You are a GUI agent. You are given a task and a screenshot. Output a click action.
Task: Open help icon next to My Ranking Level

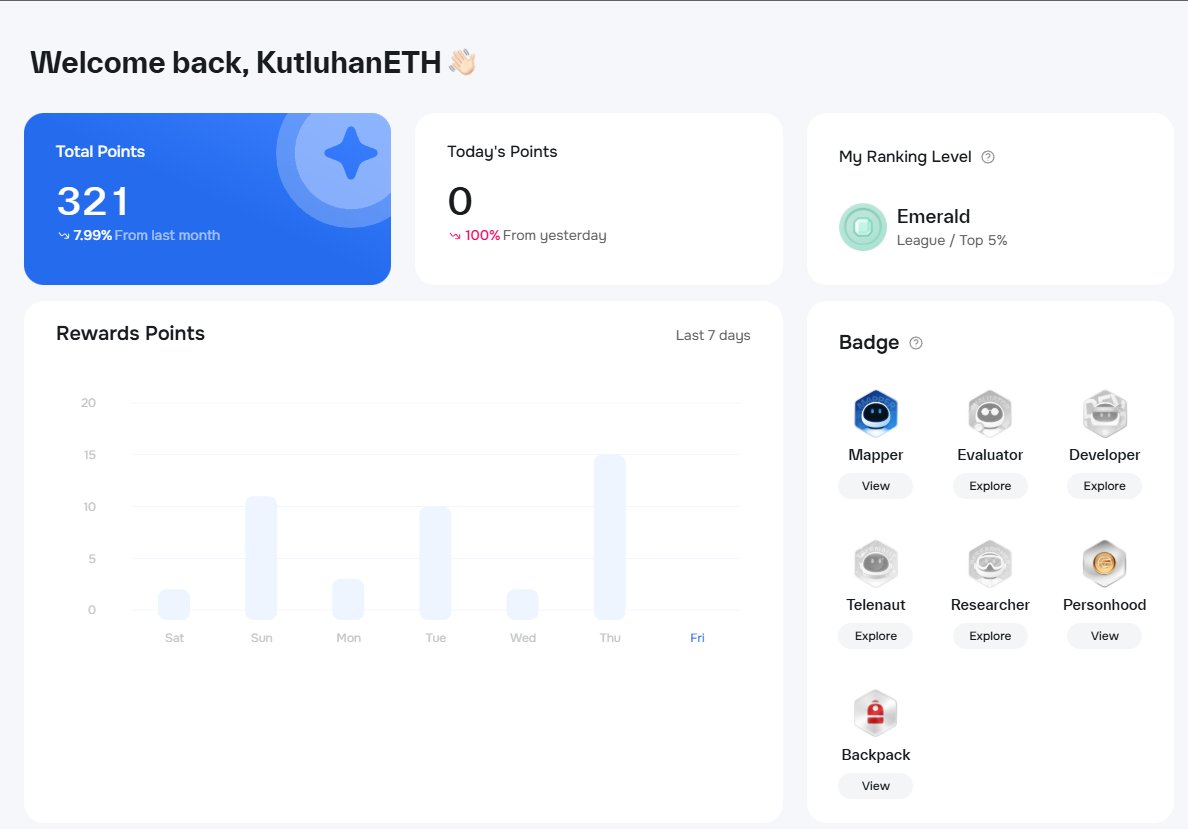pos(988,157)
